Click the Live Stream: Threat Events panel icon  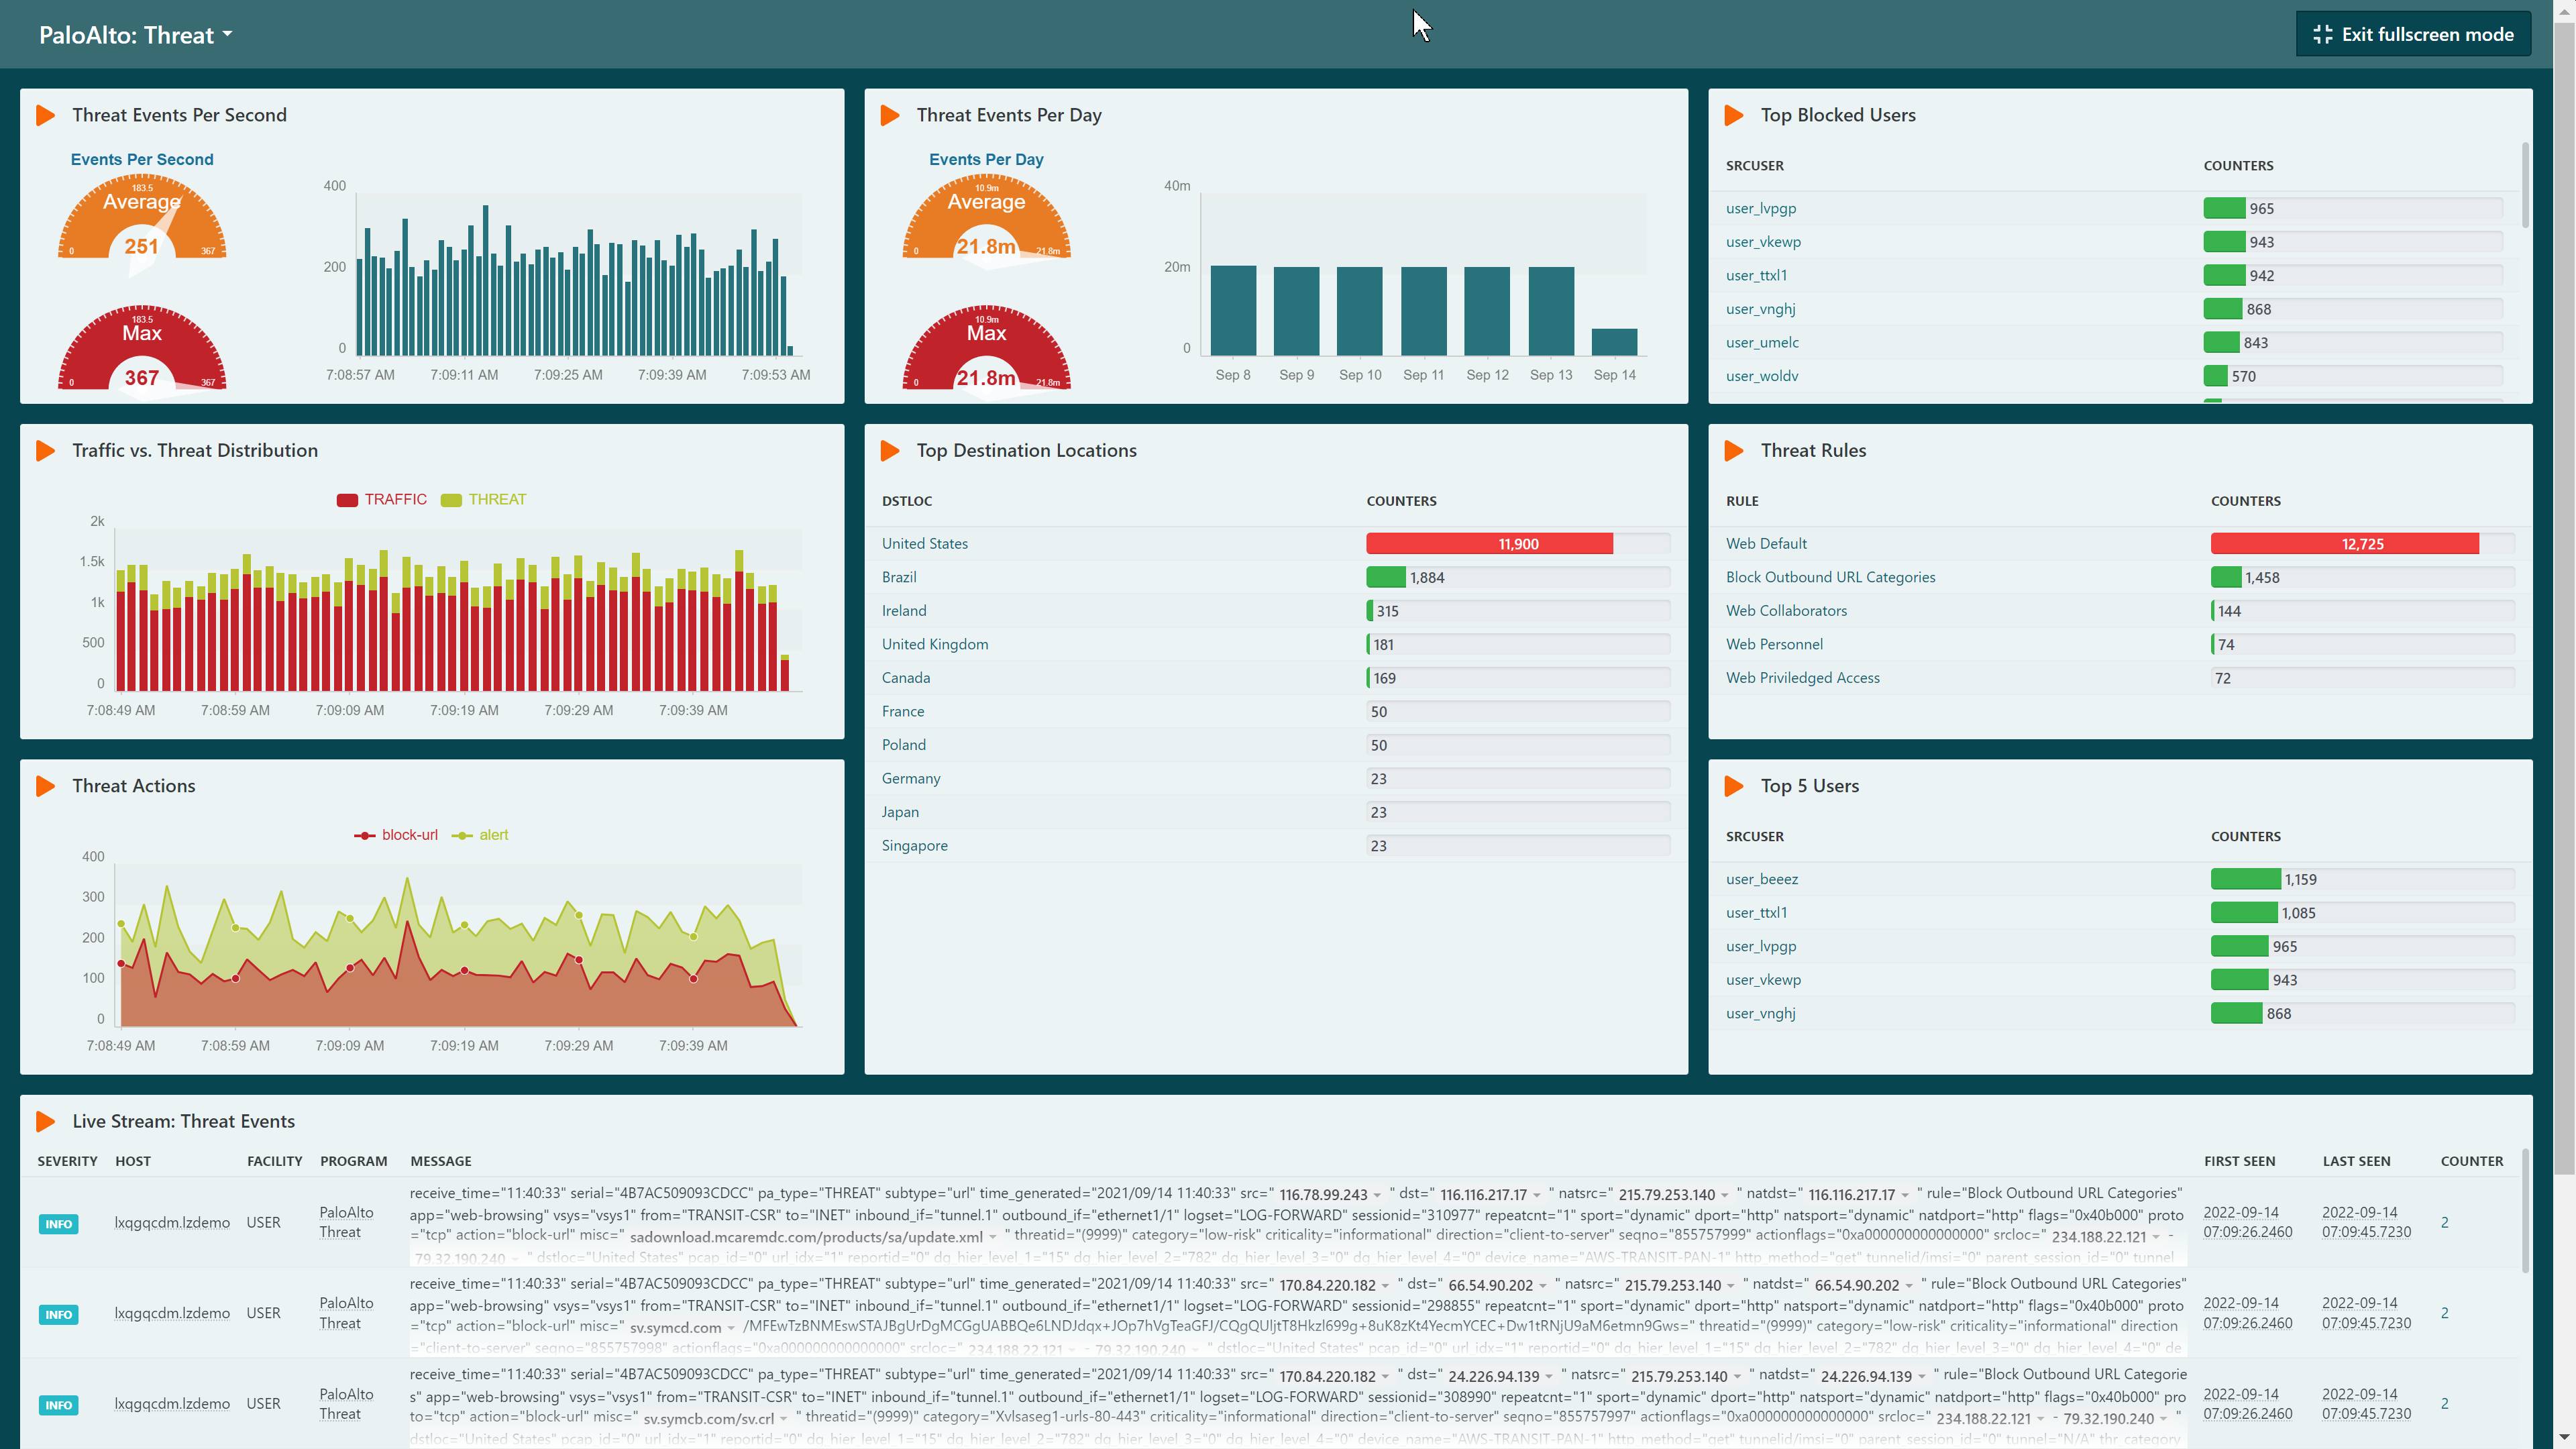coord(45,1121)
